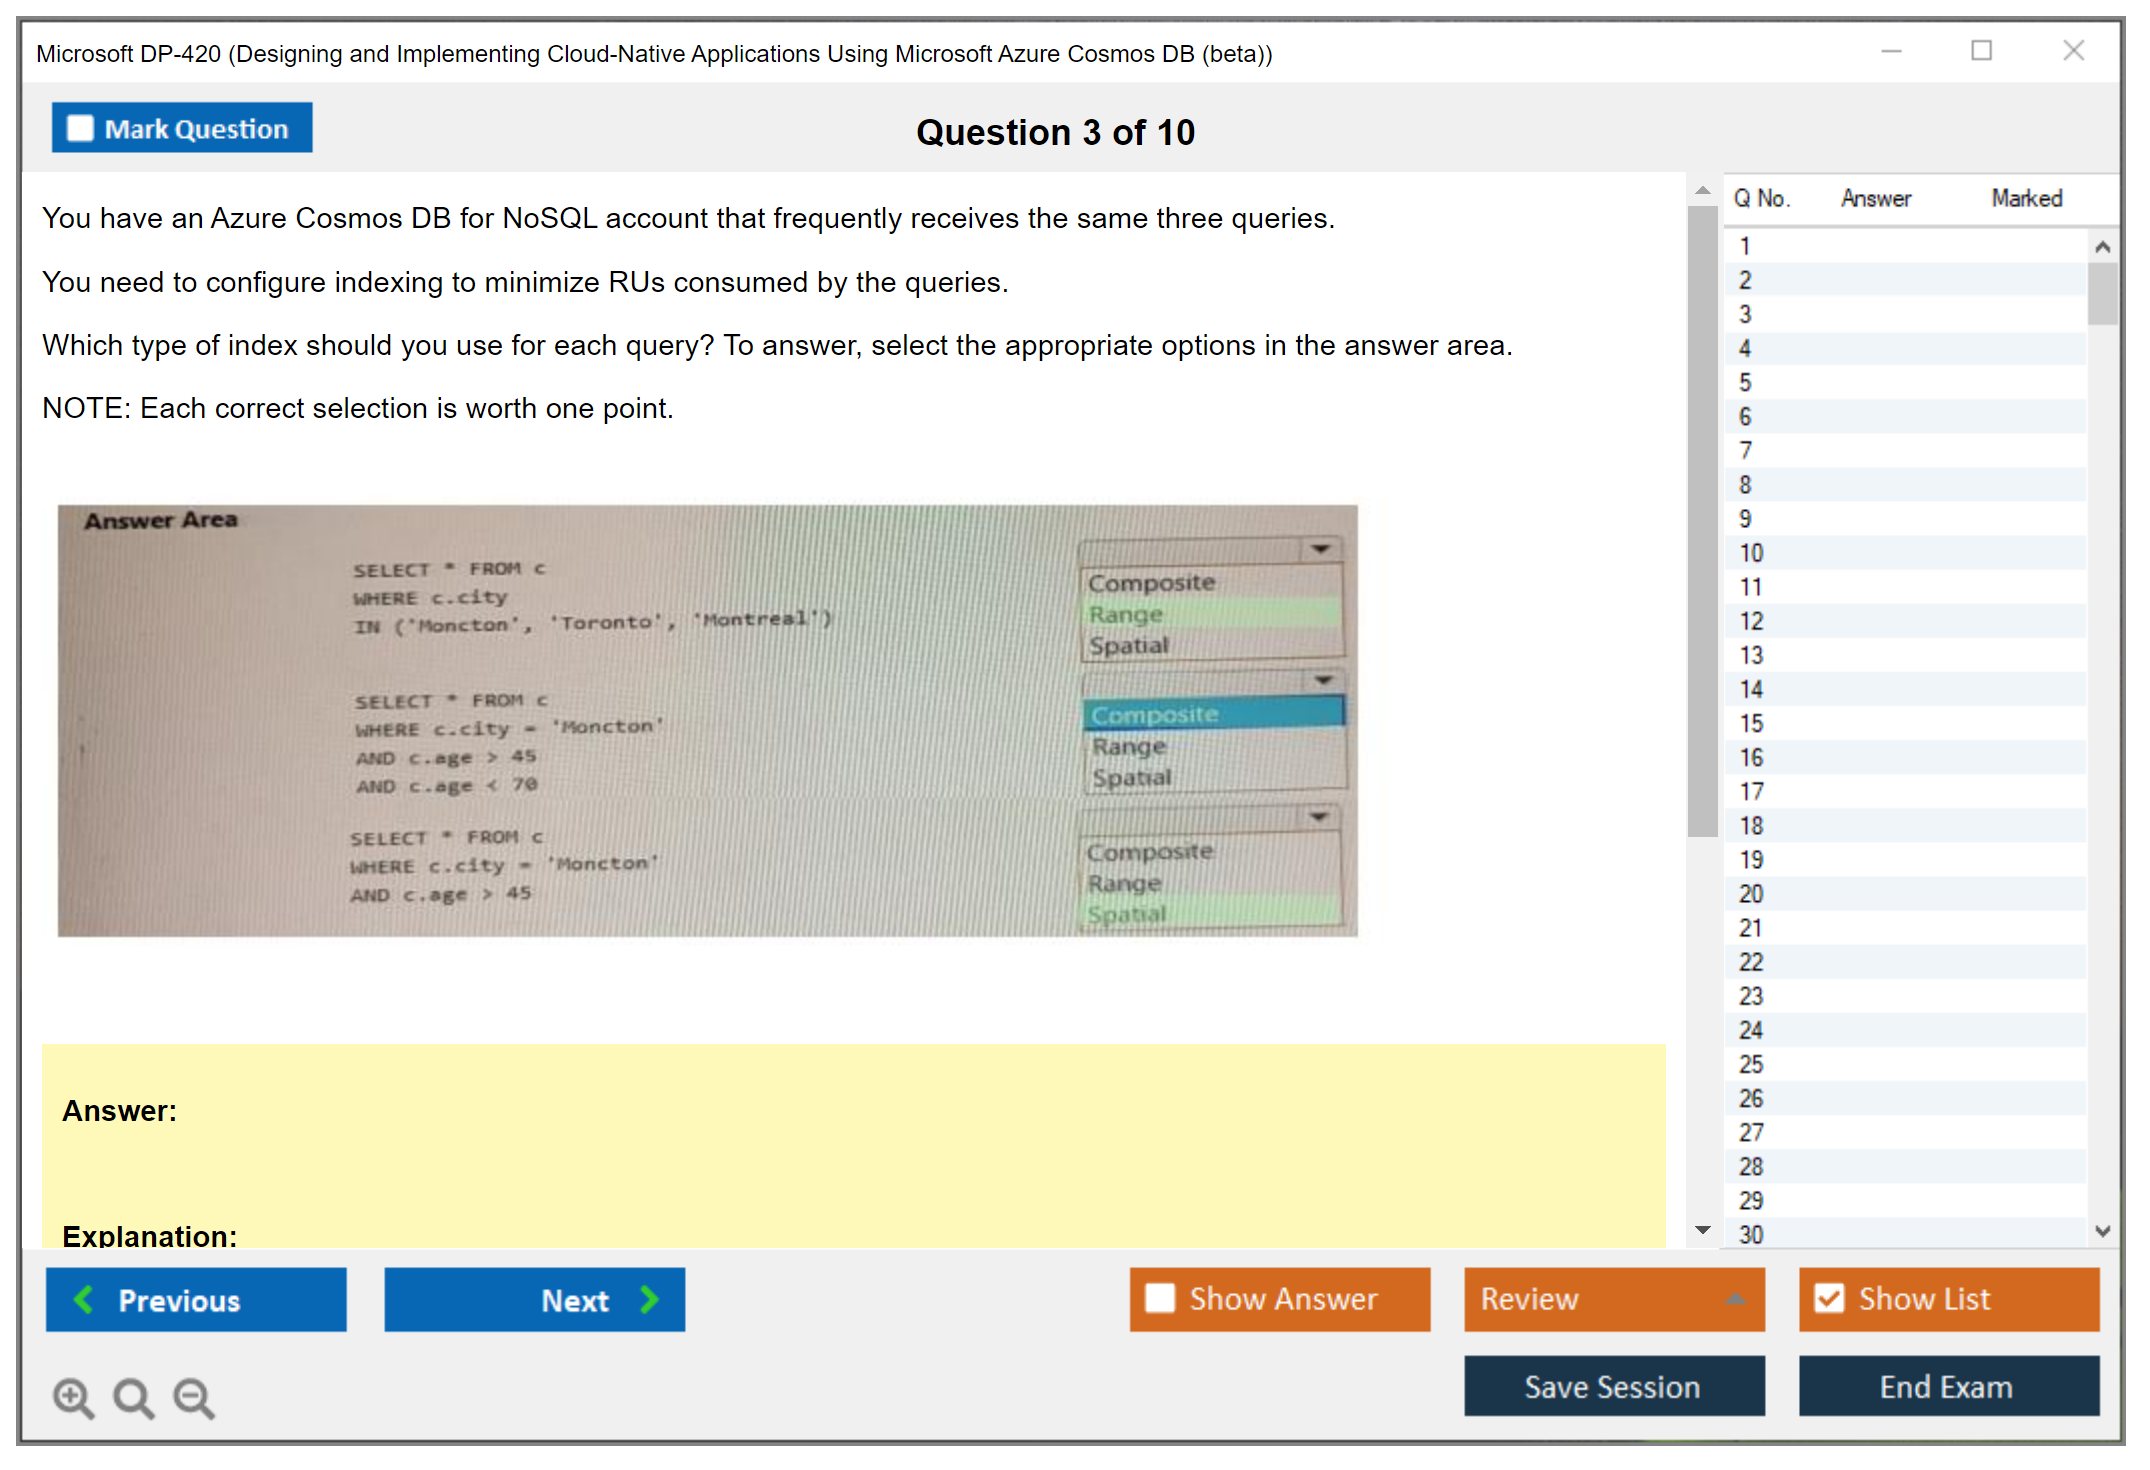Click the Marked column header
The image size is (2150, 1470).
(x=2026, y=198)
